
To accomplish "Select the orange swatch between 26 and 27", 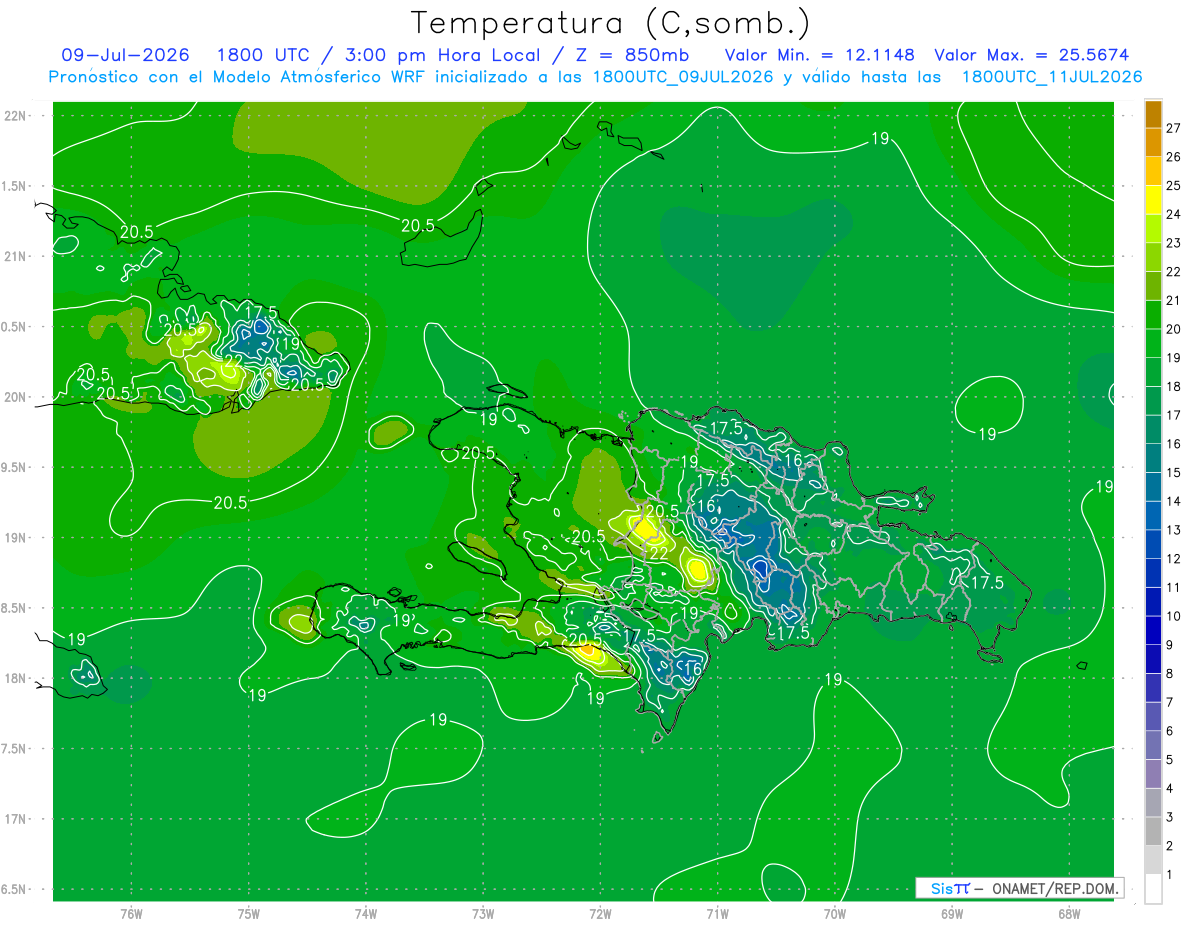I will pyautogui.click(x=1153, y=143).
